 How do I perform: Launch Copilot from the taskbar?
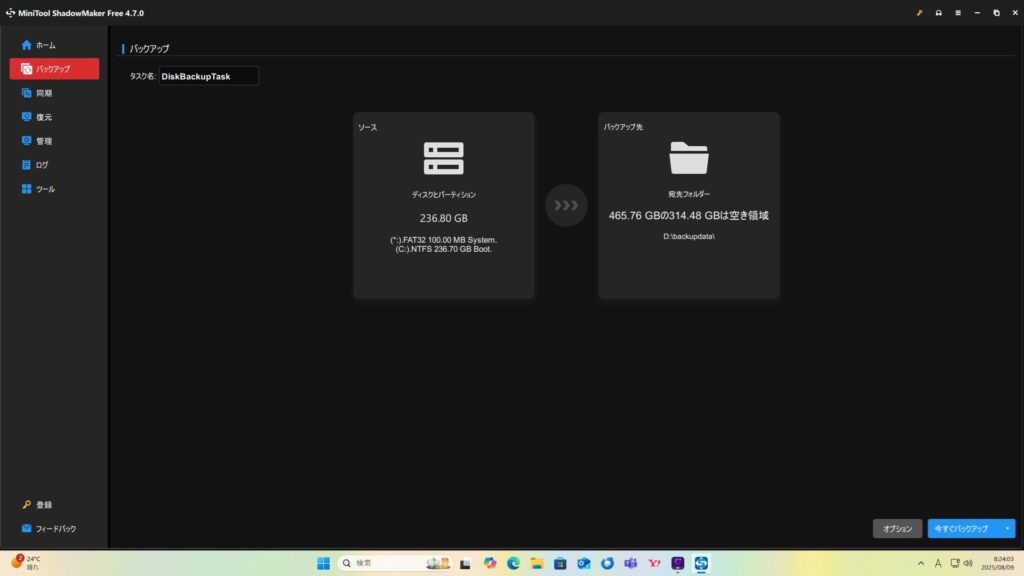point(490,563)
